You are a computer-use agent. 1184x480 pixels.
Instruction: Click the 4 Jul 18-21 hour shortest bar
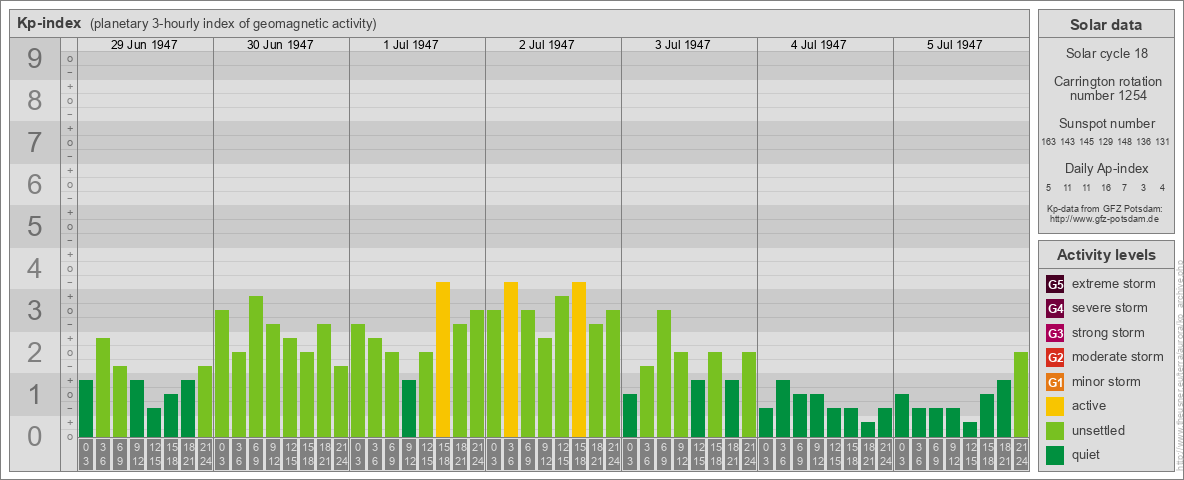pos(868,429)
